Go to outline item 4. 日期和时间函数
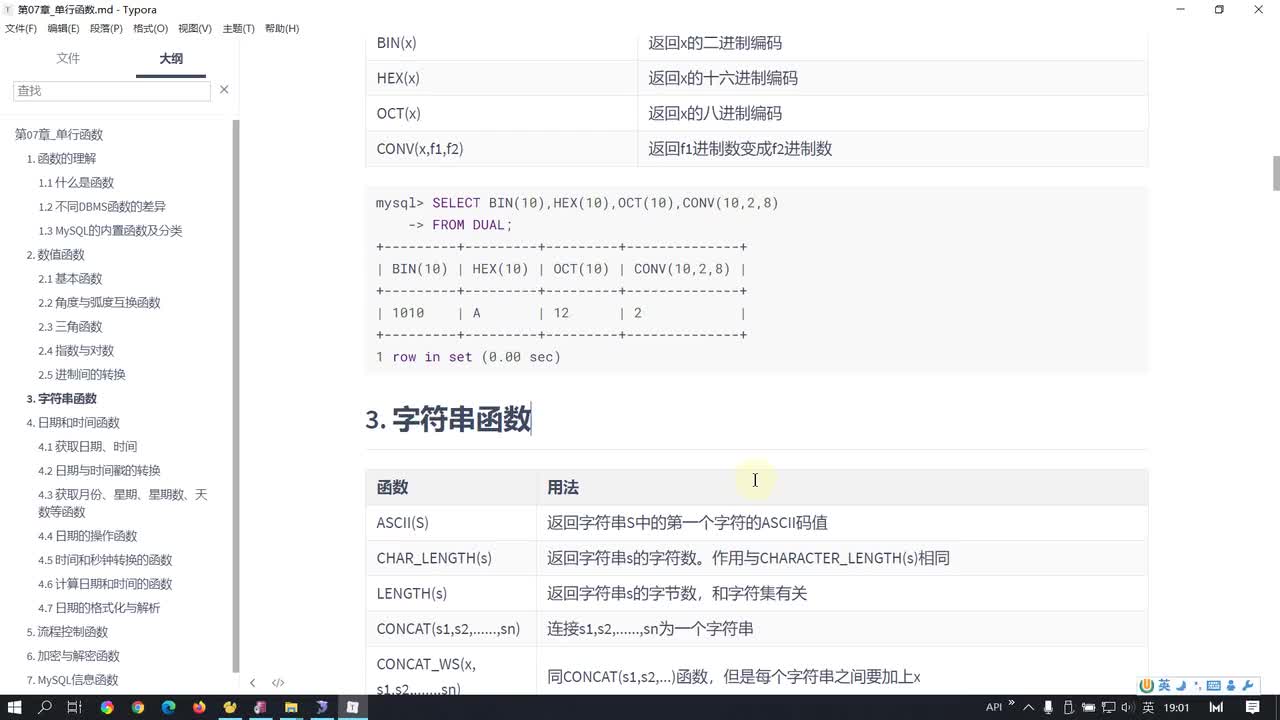 pyautogui.click(x=73, y=423)
